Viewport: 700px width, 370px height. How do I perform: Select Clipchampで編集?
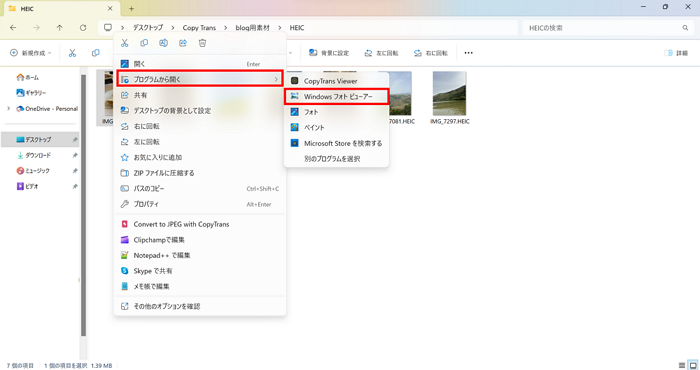pyautogui.click(x=200, y=240)
